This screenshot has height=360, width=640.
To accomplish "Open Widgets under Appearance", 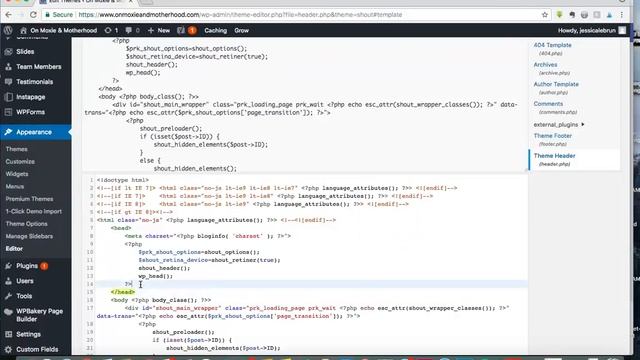I will coord(17,174).
